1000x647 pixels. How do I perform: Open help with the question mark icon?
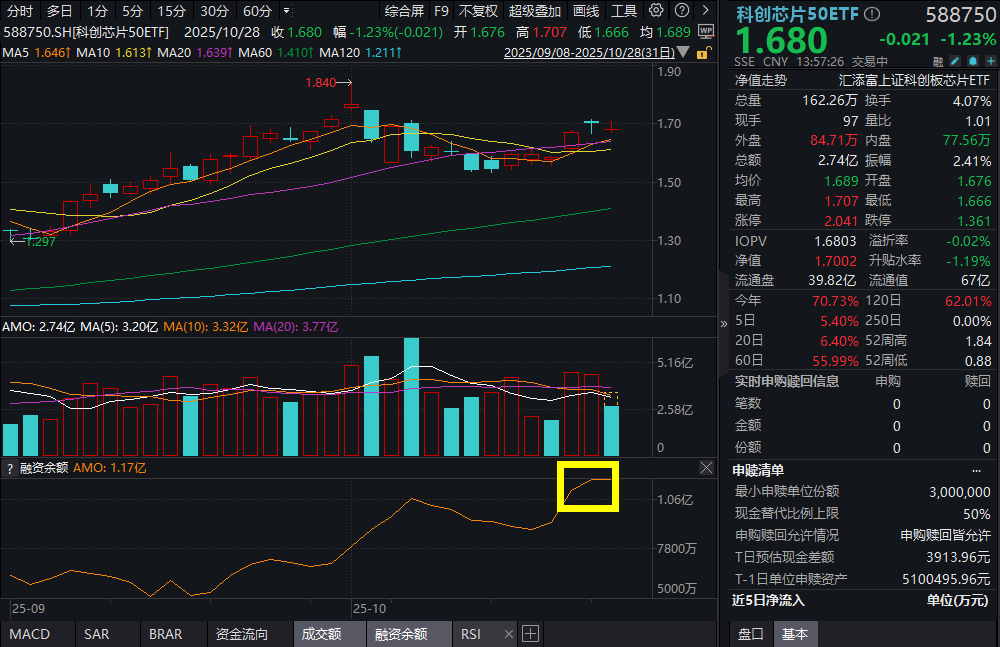[x=682, y=10]
